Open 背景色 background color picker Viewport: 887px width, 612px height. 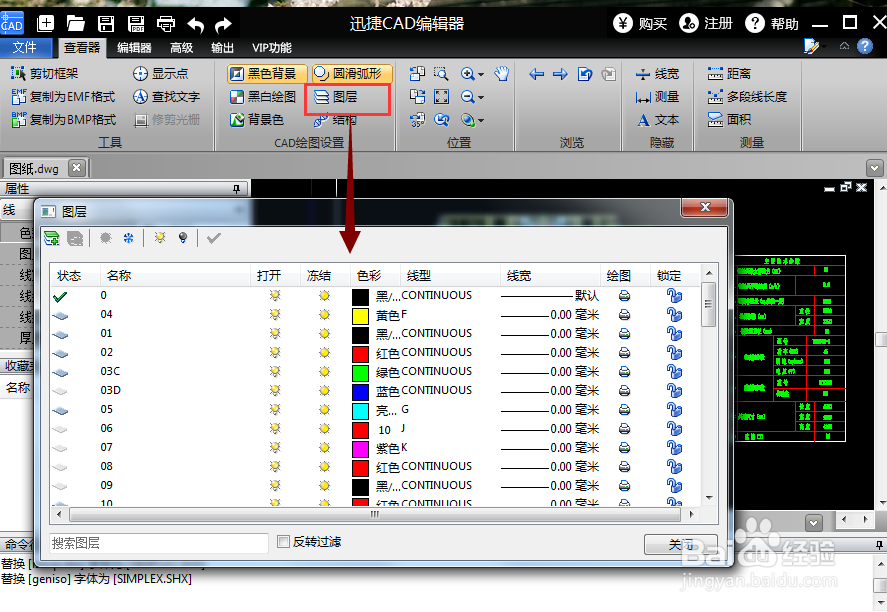[257, 119]
